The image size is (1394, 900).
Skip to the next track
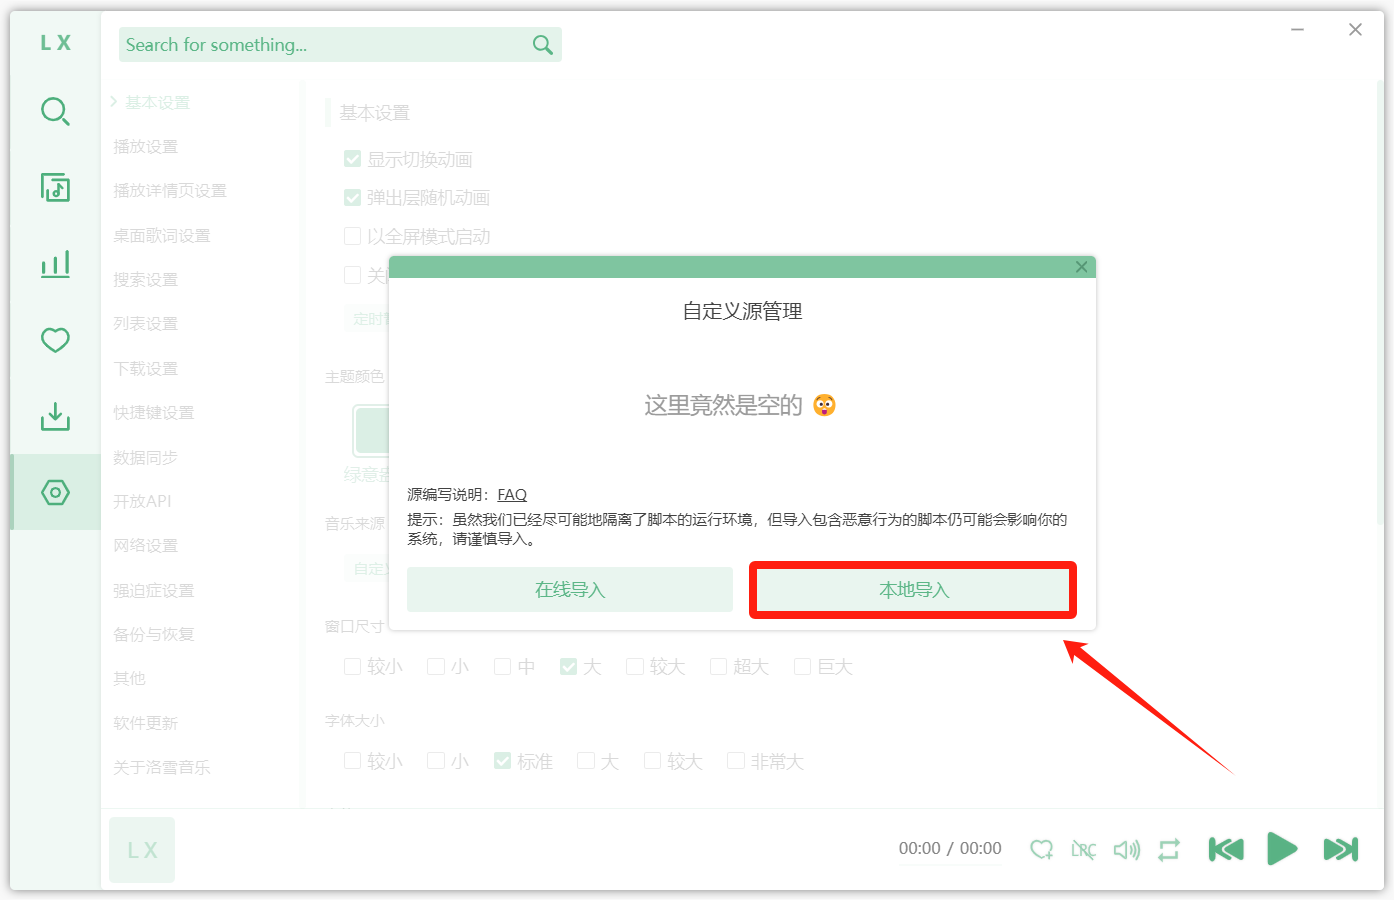pos(1340,849)
